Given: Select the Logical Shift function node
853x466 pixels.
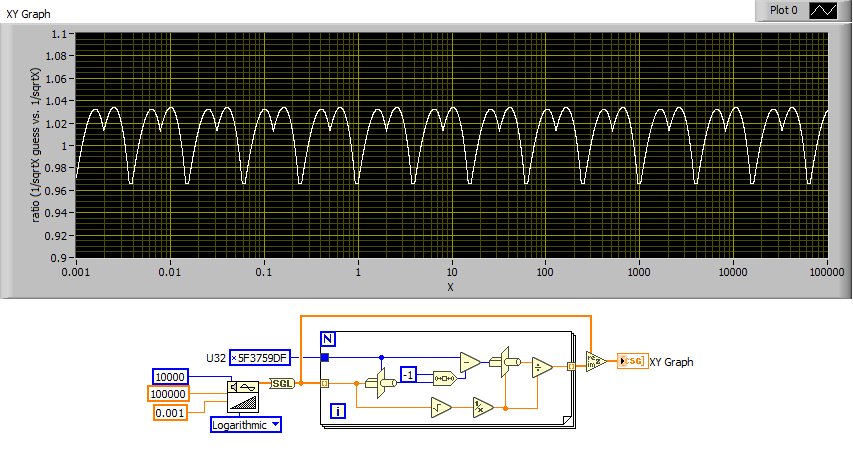Looking at the screenshot, I should pos(445,378).
